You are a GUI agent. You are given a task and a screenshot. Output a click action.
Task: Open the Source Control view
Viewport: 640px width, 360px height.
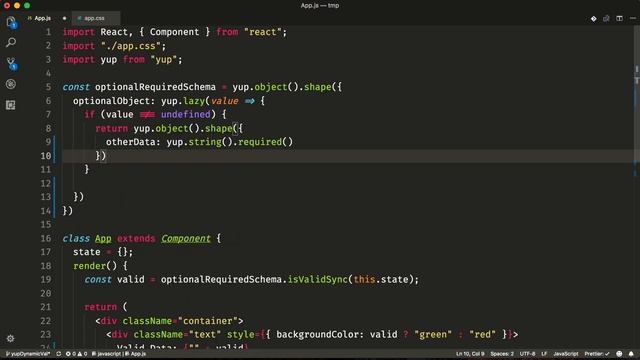(x=11, y=63)
